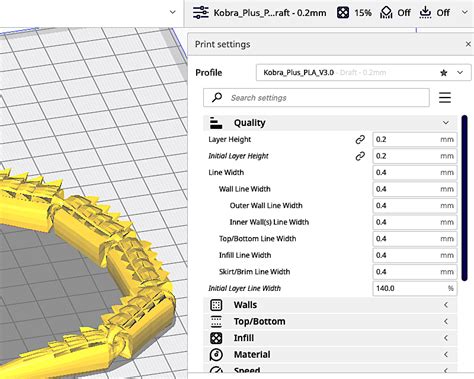Expand the Material settings category
Image resolution: width=474 pixels, height=379 pixels.
click(x=330, y=354)
